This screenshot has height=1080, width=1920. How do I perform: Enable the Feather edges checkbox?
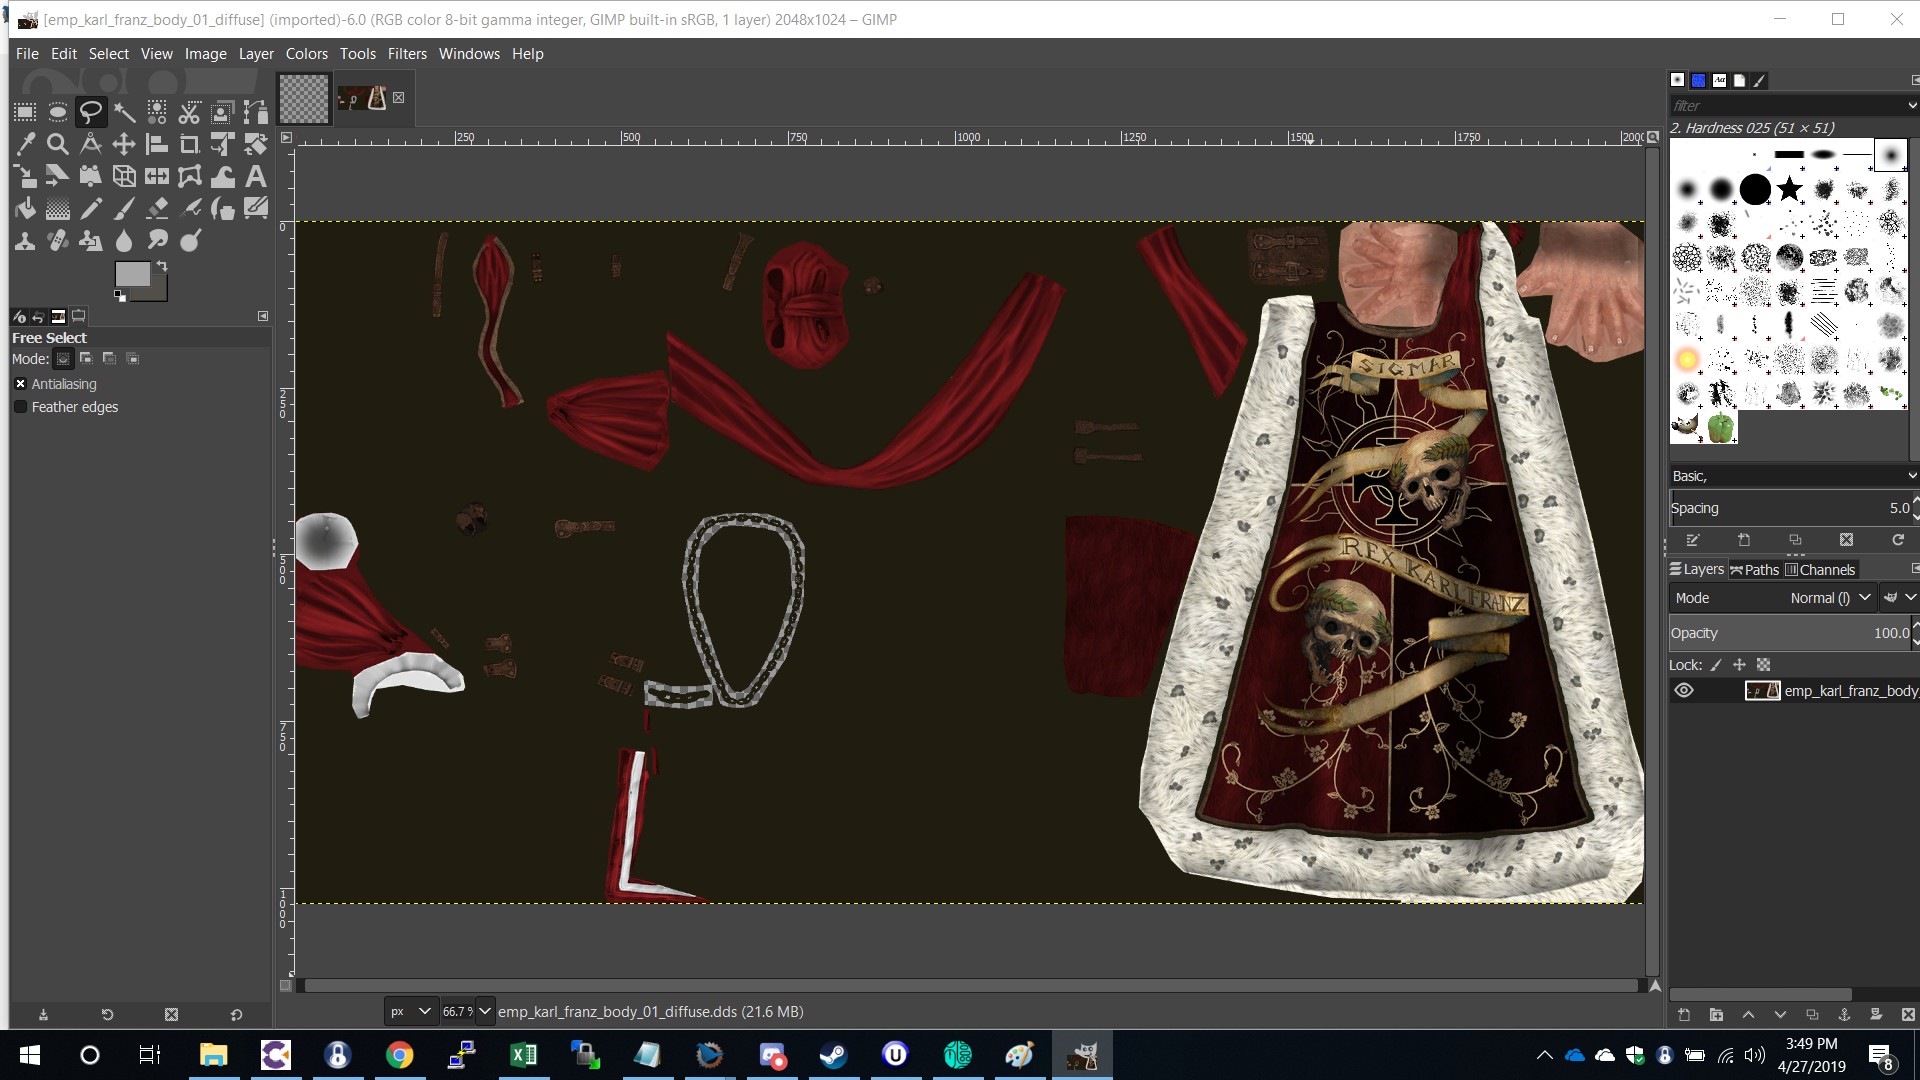20,407
